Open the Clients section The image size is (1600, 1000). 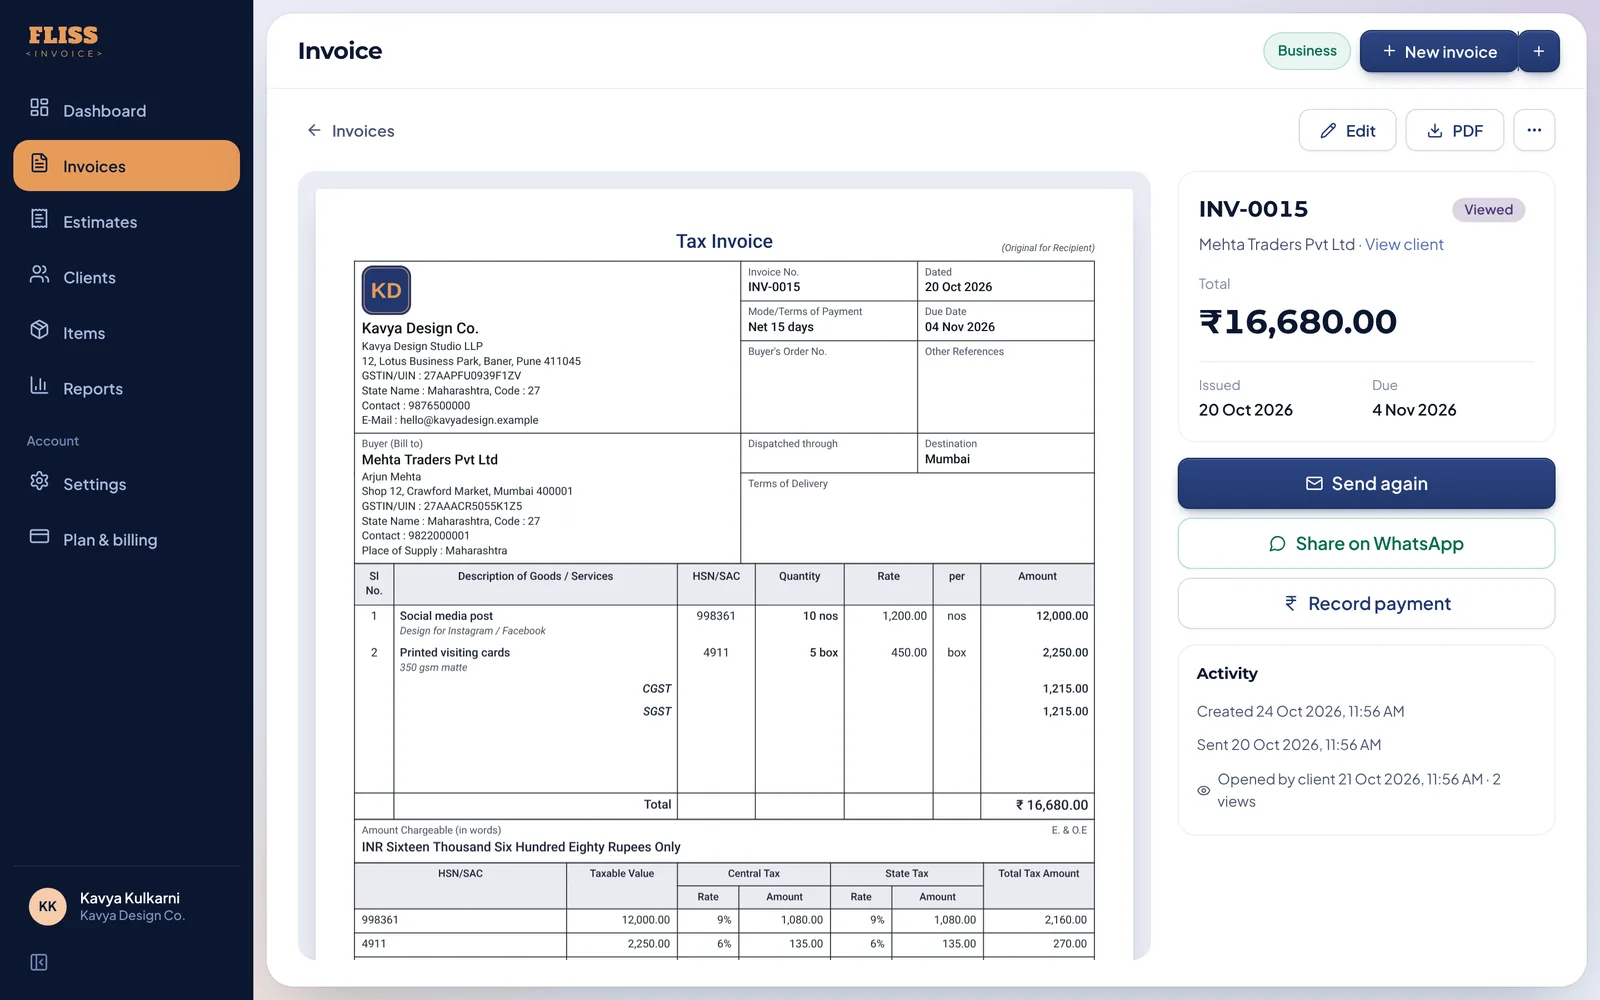tap(127, 277)
